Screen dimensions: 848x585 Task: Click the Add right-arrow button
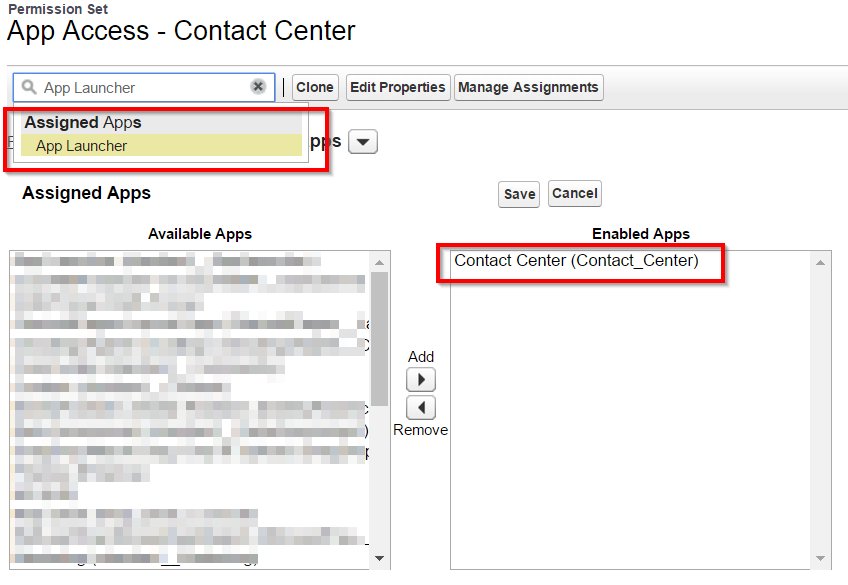(421, 380)
